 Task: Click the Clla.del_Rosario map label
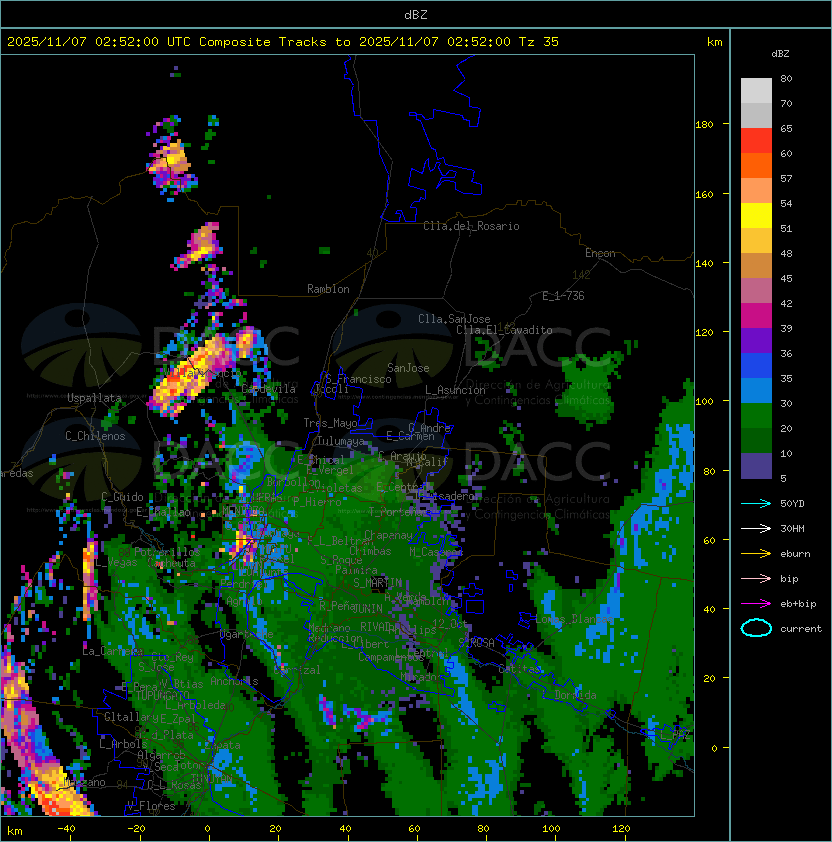(471, 226)
